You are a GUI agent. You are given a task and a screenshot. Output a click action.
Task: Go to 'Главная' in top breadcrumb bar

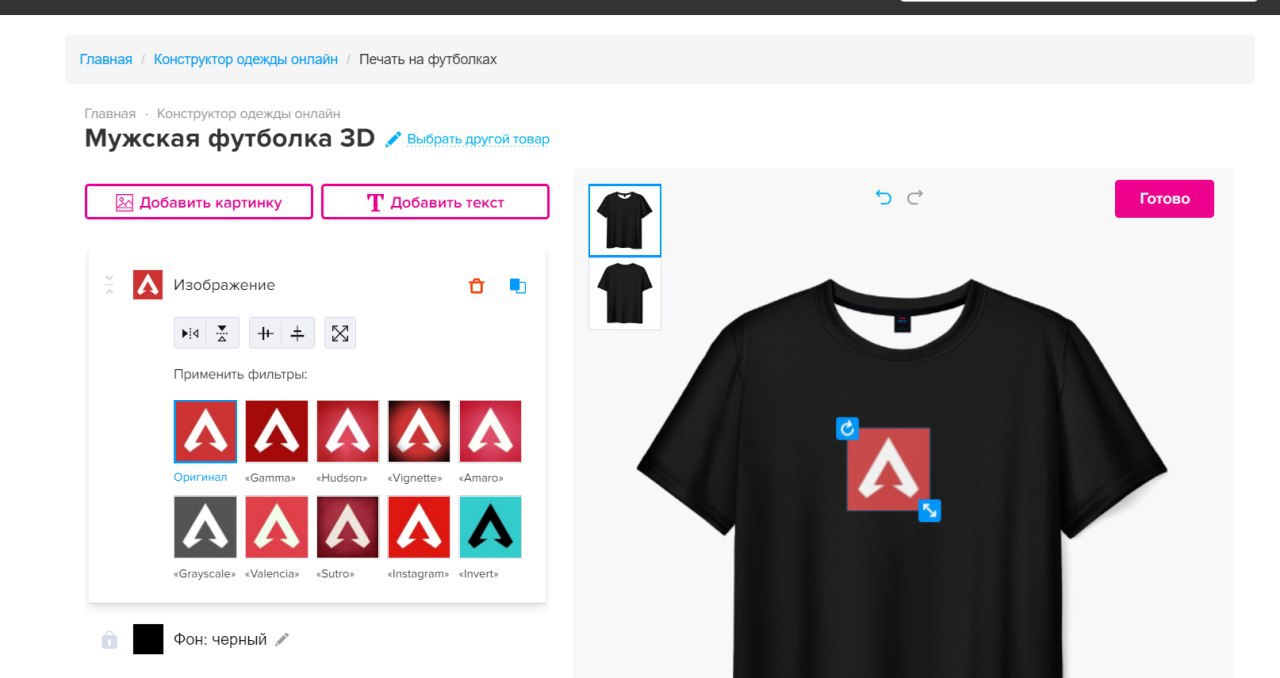click(106, 59)
